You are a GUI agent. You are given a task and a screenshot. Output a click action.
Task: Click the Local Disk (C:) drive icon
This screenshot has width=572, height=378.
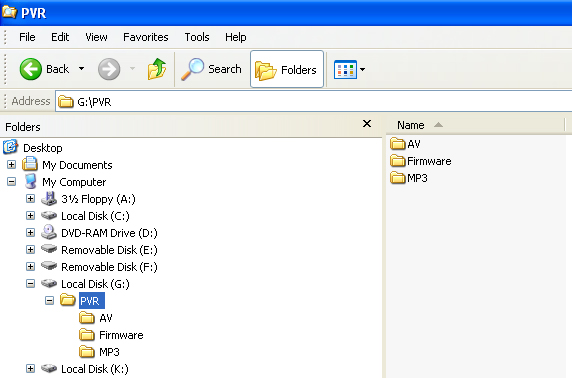[x=49, y=215]
